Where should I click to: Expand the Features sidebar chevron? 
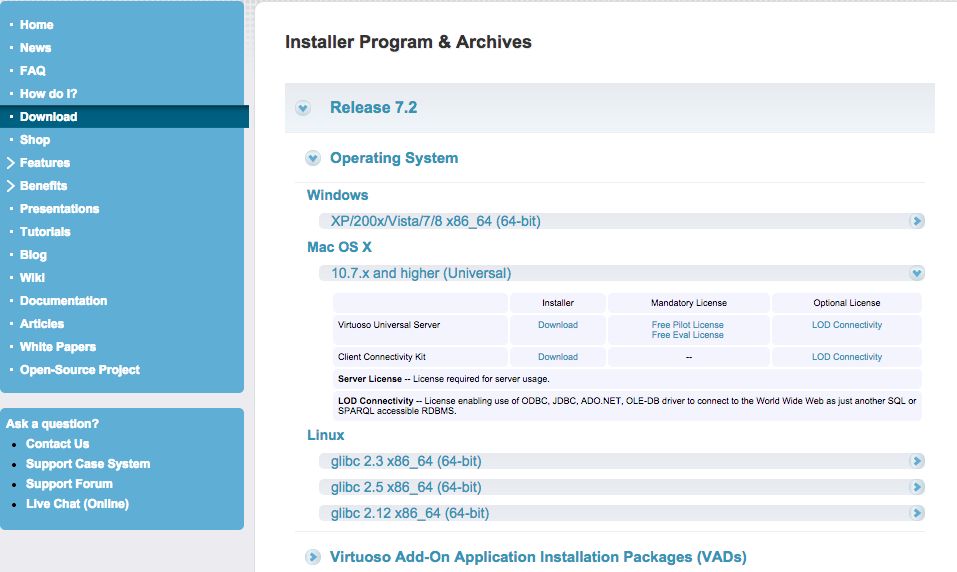click(10, 163)
